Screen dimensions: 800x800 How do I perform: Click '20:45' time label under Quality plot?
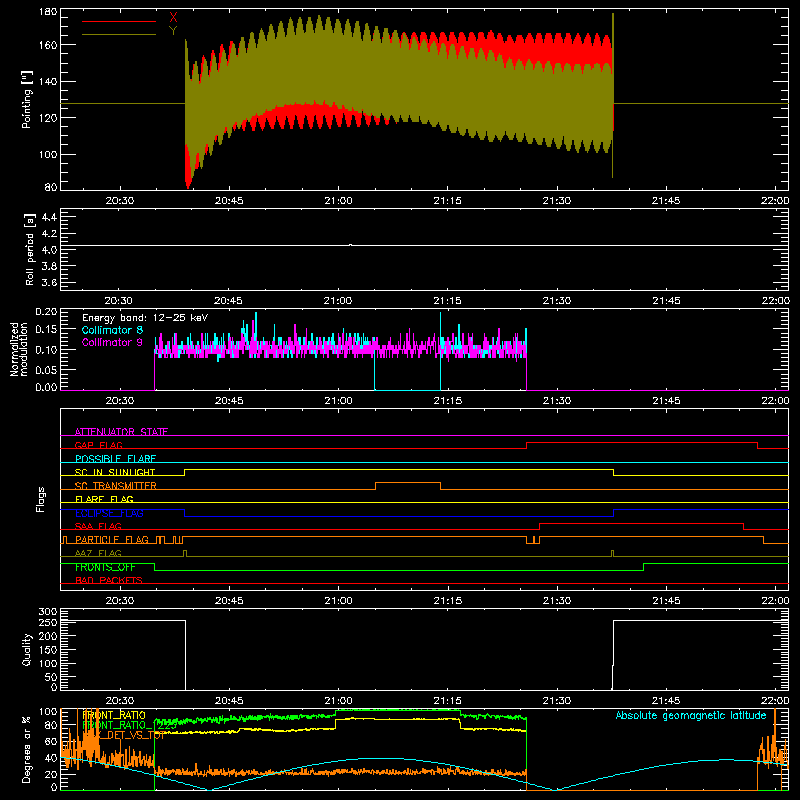(229, 701)
